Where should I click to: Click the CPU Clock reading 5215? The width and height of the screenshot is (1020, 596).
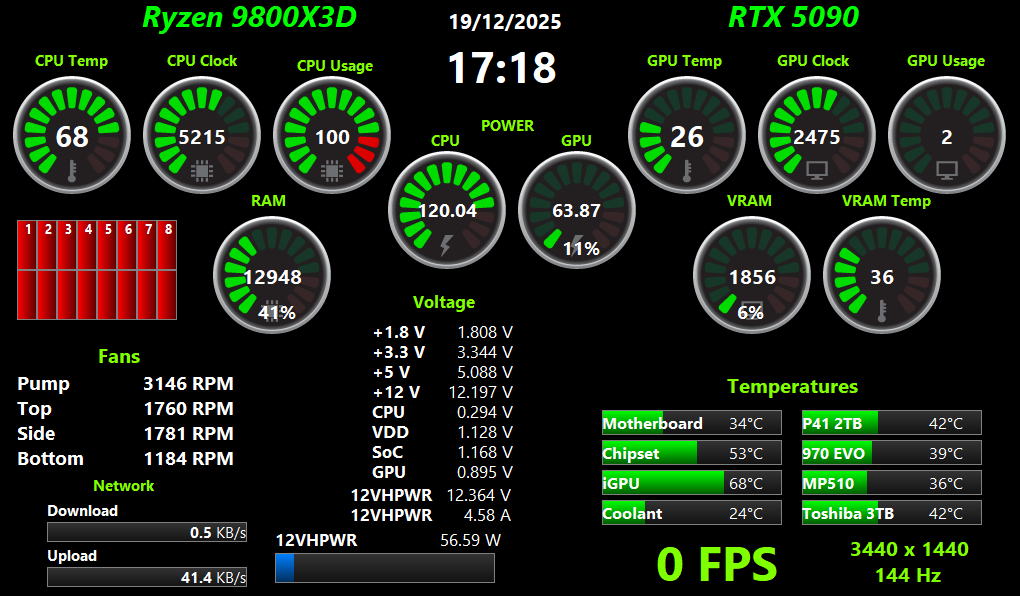pos(202,137)
